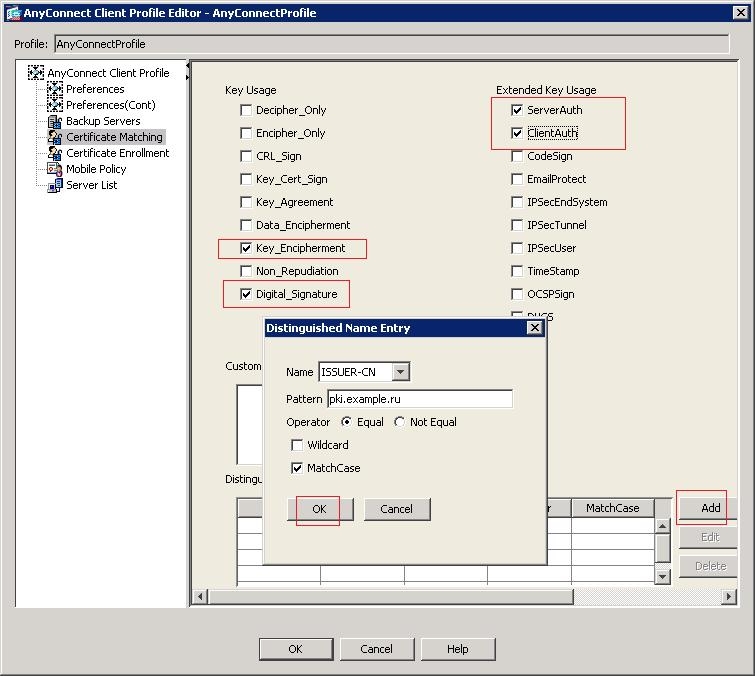
Task: Click the Certificate Enrollment tree icon
Action: click(55, 153)
